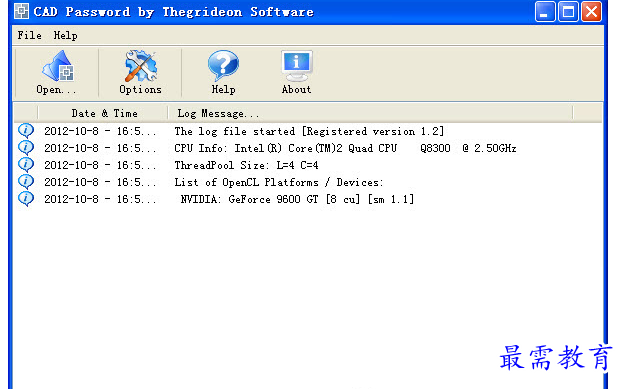The height and width of the screenshot is (389, 621).
Task: Click the CAD Password title bar app icon
Action: click(21, 11)
